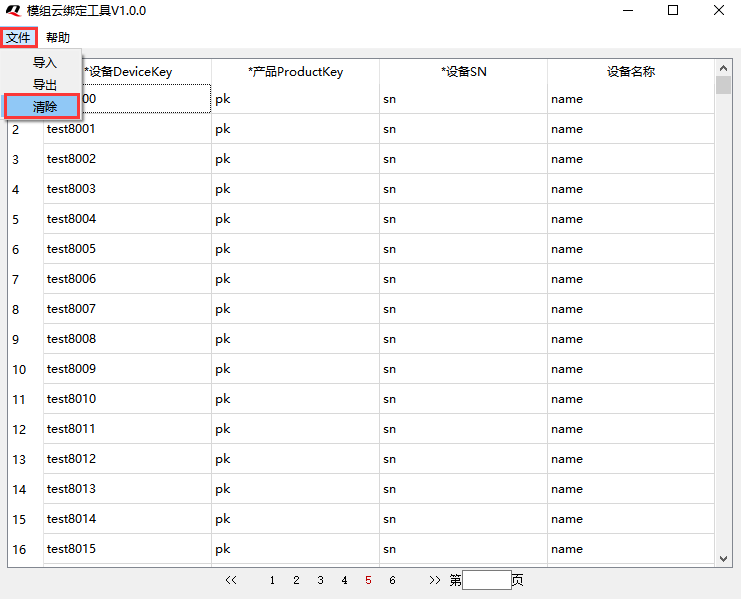The height and width of the screenshot is (599, 741).
Task: Click the *设备SN column header
Action: (464, 72)
